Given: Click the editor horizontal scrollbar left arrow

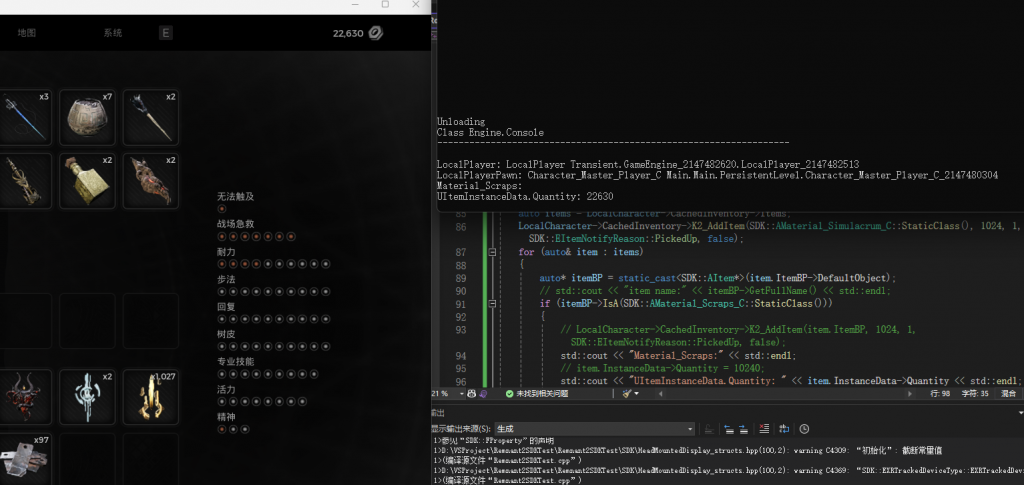Looking at the screenshot, I should coord(659,394).
